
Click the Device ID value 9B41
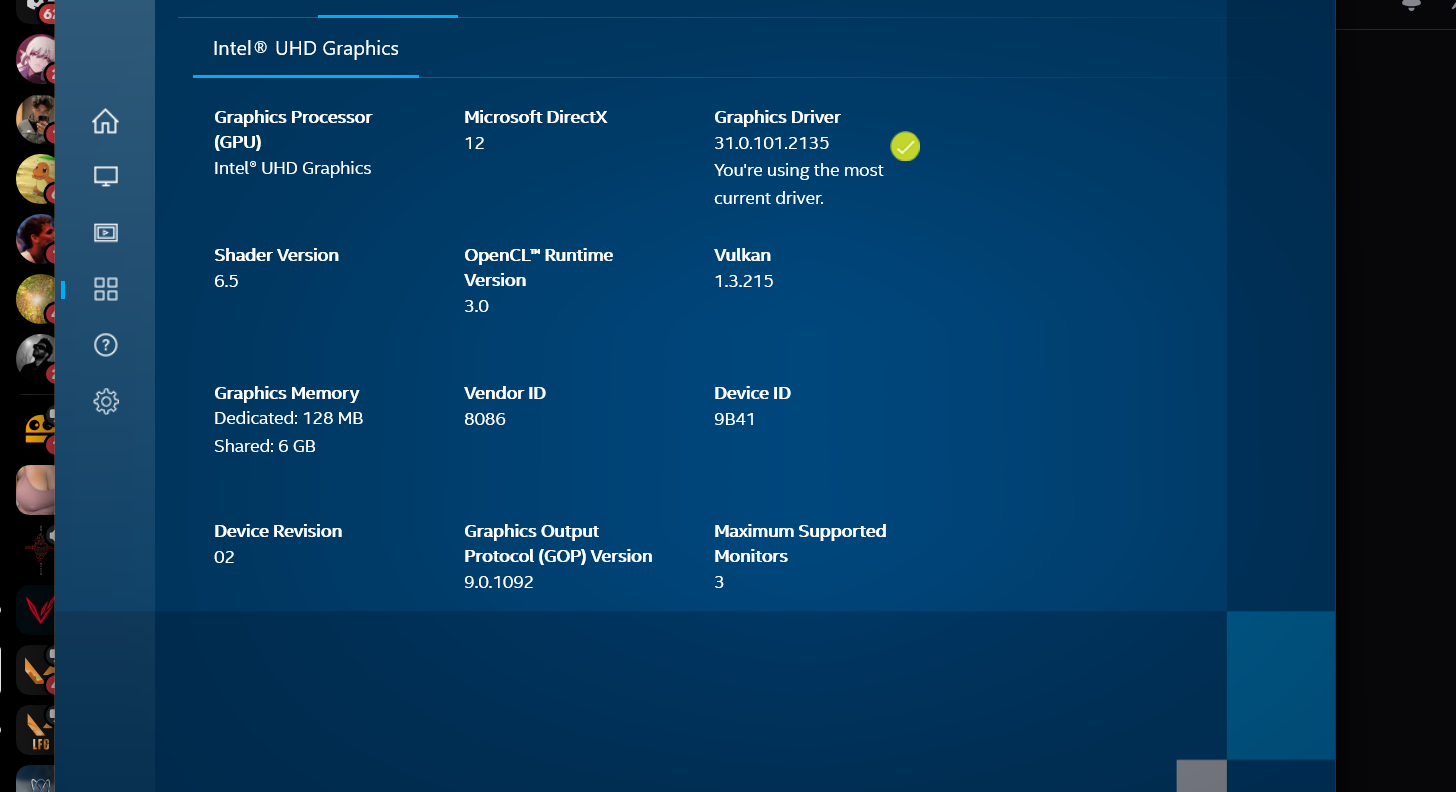[735, 419]
